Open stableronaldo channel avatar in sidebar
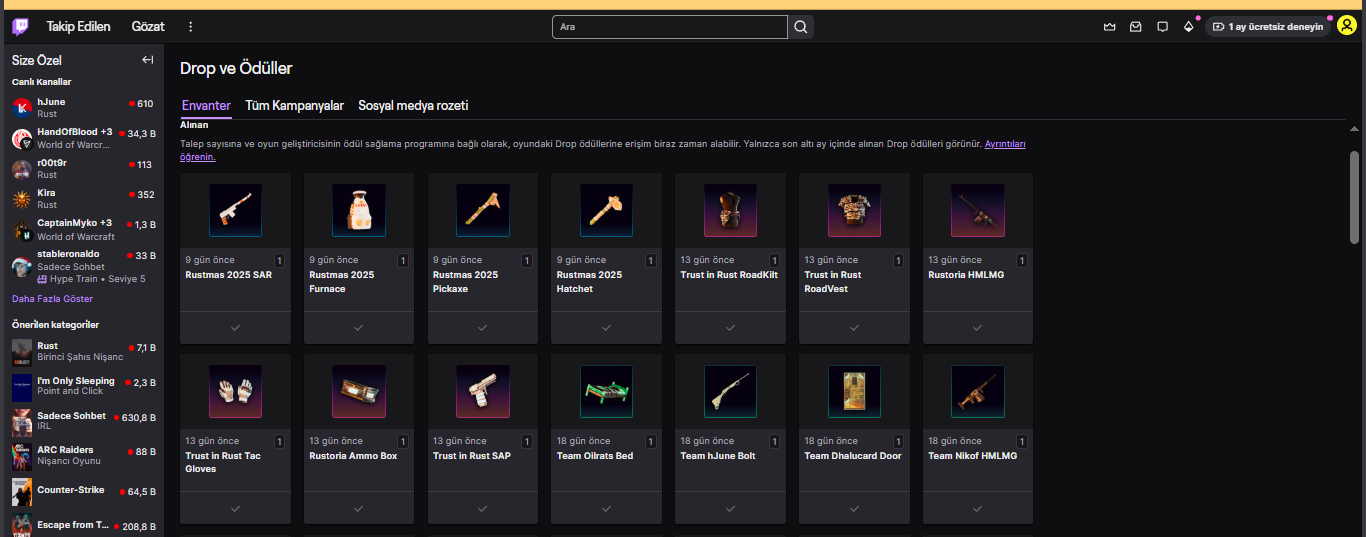This screenshot has width=1366, height=537. (x=22, y=266)
